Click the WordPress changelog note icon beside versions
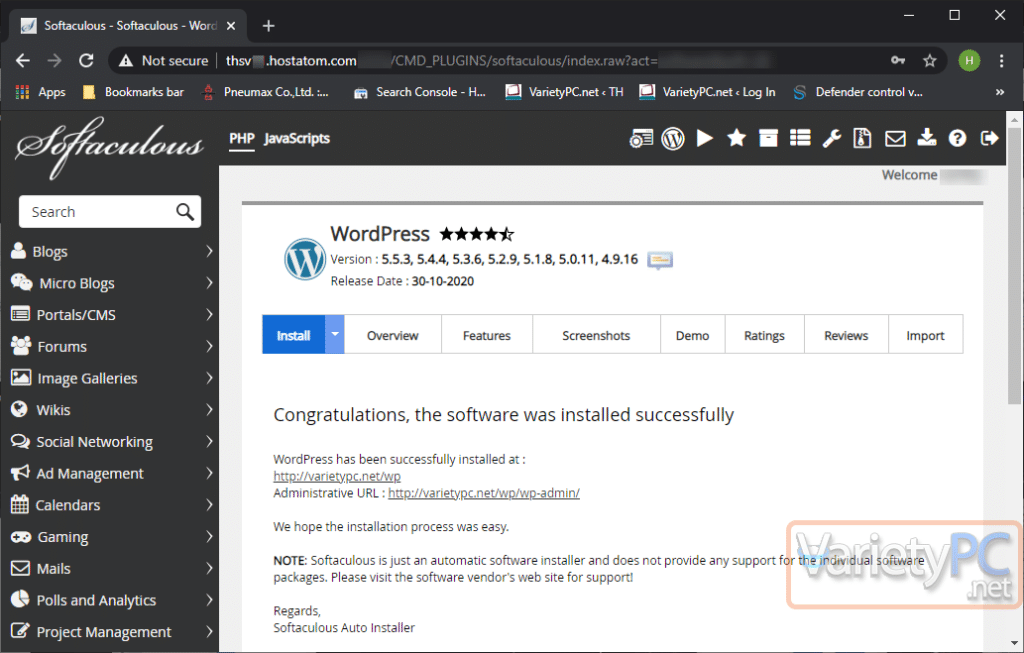1024x653 pixels. (x=660, y=260)
